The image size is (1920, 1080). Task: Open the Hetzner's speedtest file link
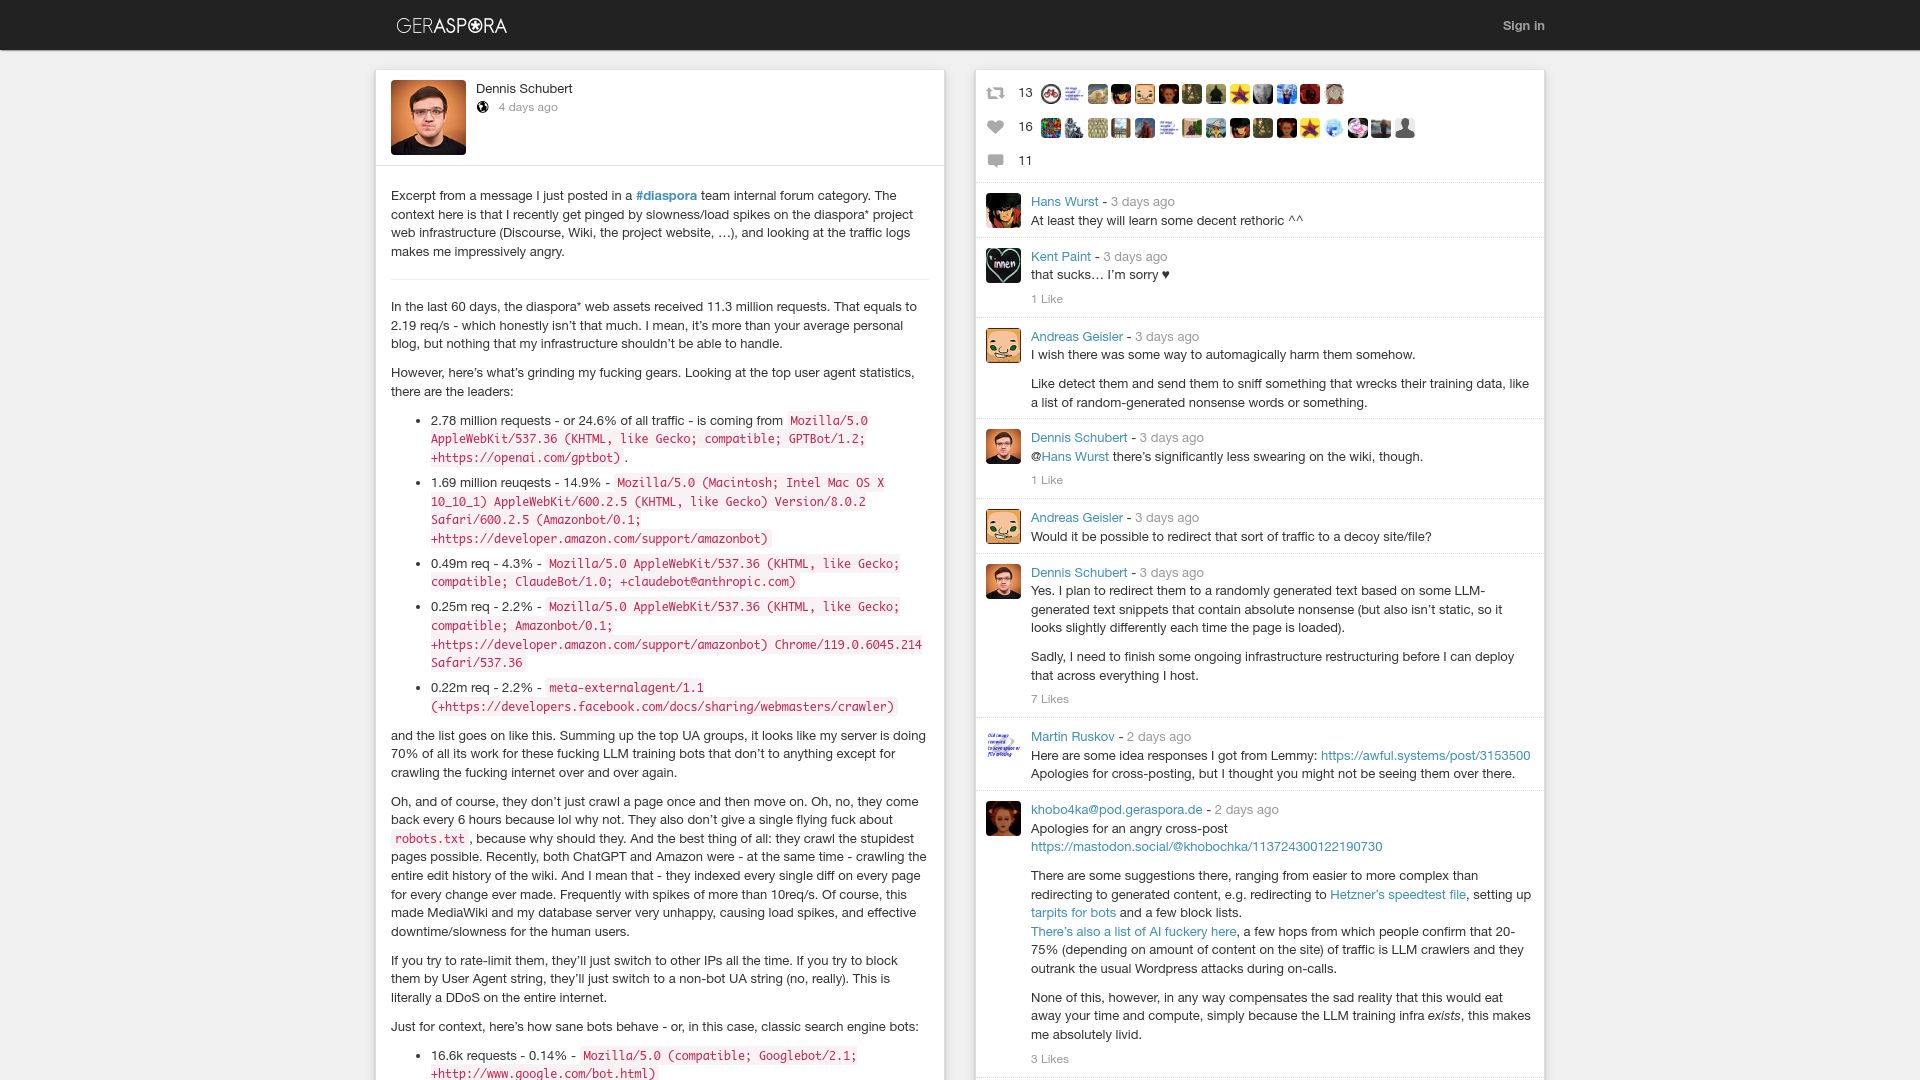pos(1397,895)
